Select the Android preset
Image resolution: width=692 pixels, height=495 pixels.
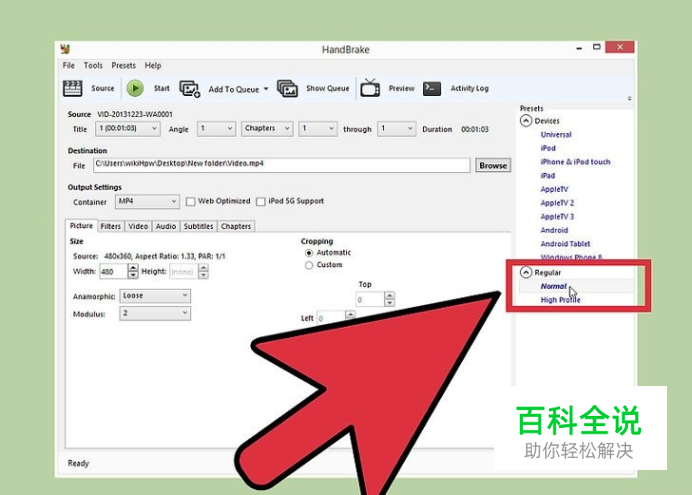tap(554, 230)
